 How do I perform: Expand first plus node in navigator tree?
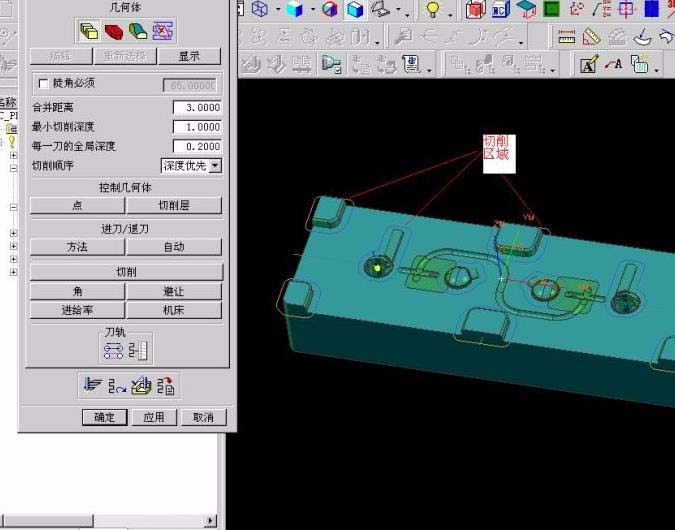[13, 155]
